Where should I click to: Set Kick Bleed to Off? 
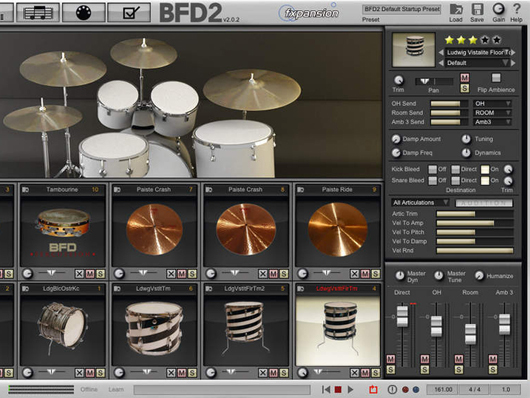point(432,169)
